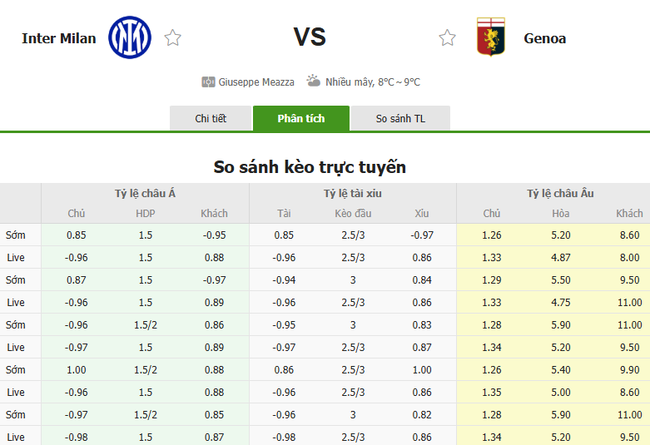Favorite Inter Milan with the star
650x445 pixels.
pyautogui.click(x=173, y=38)
